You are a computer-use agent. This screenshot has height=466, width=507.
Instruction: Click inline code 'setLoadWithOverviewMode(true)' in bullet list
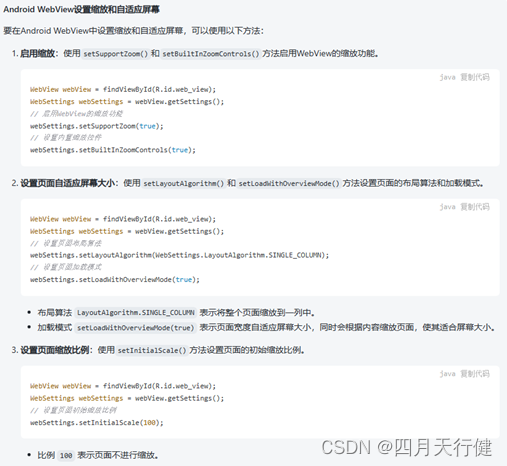coord(136,328)
